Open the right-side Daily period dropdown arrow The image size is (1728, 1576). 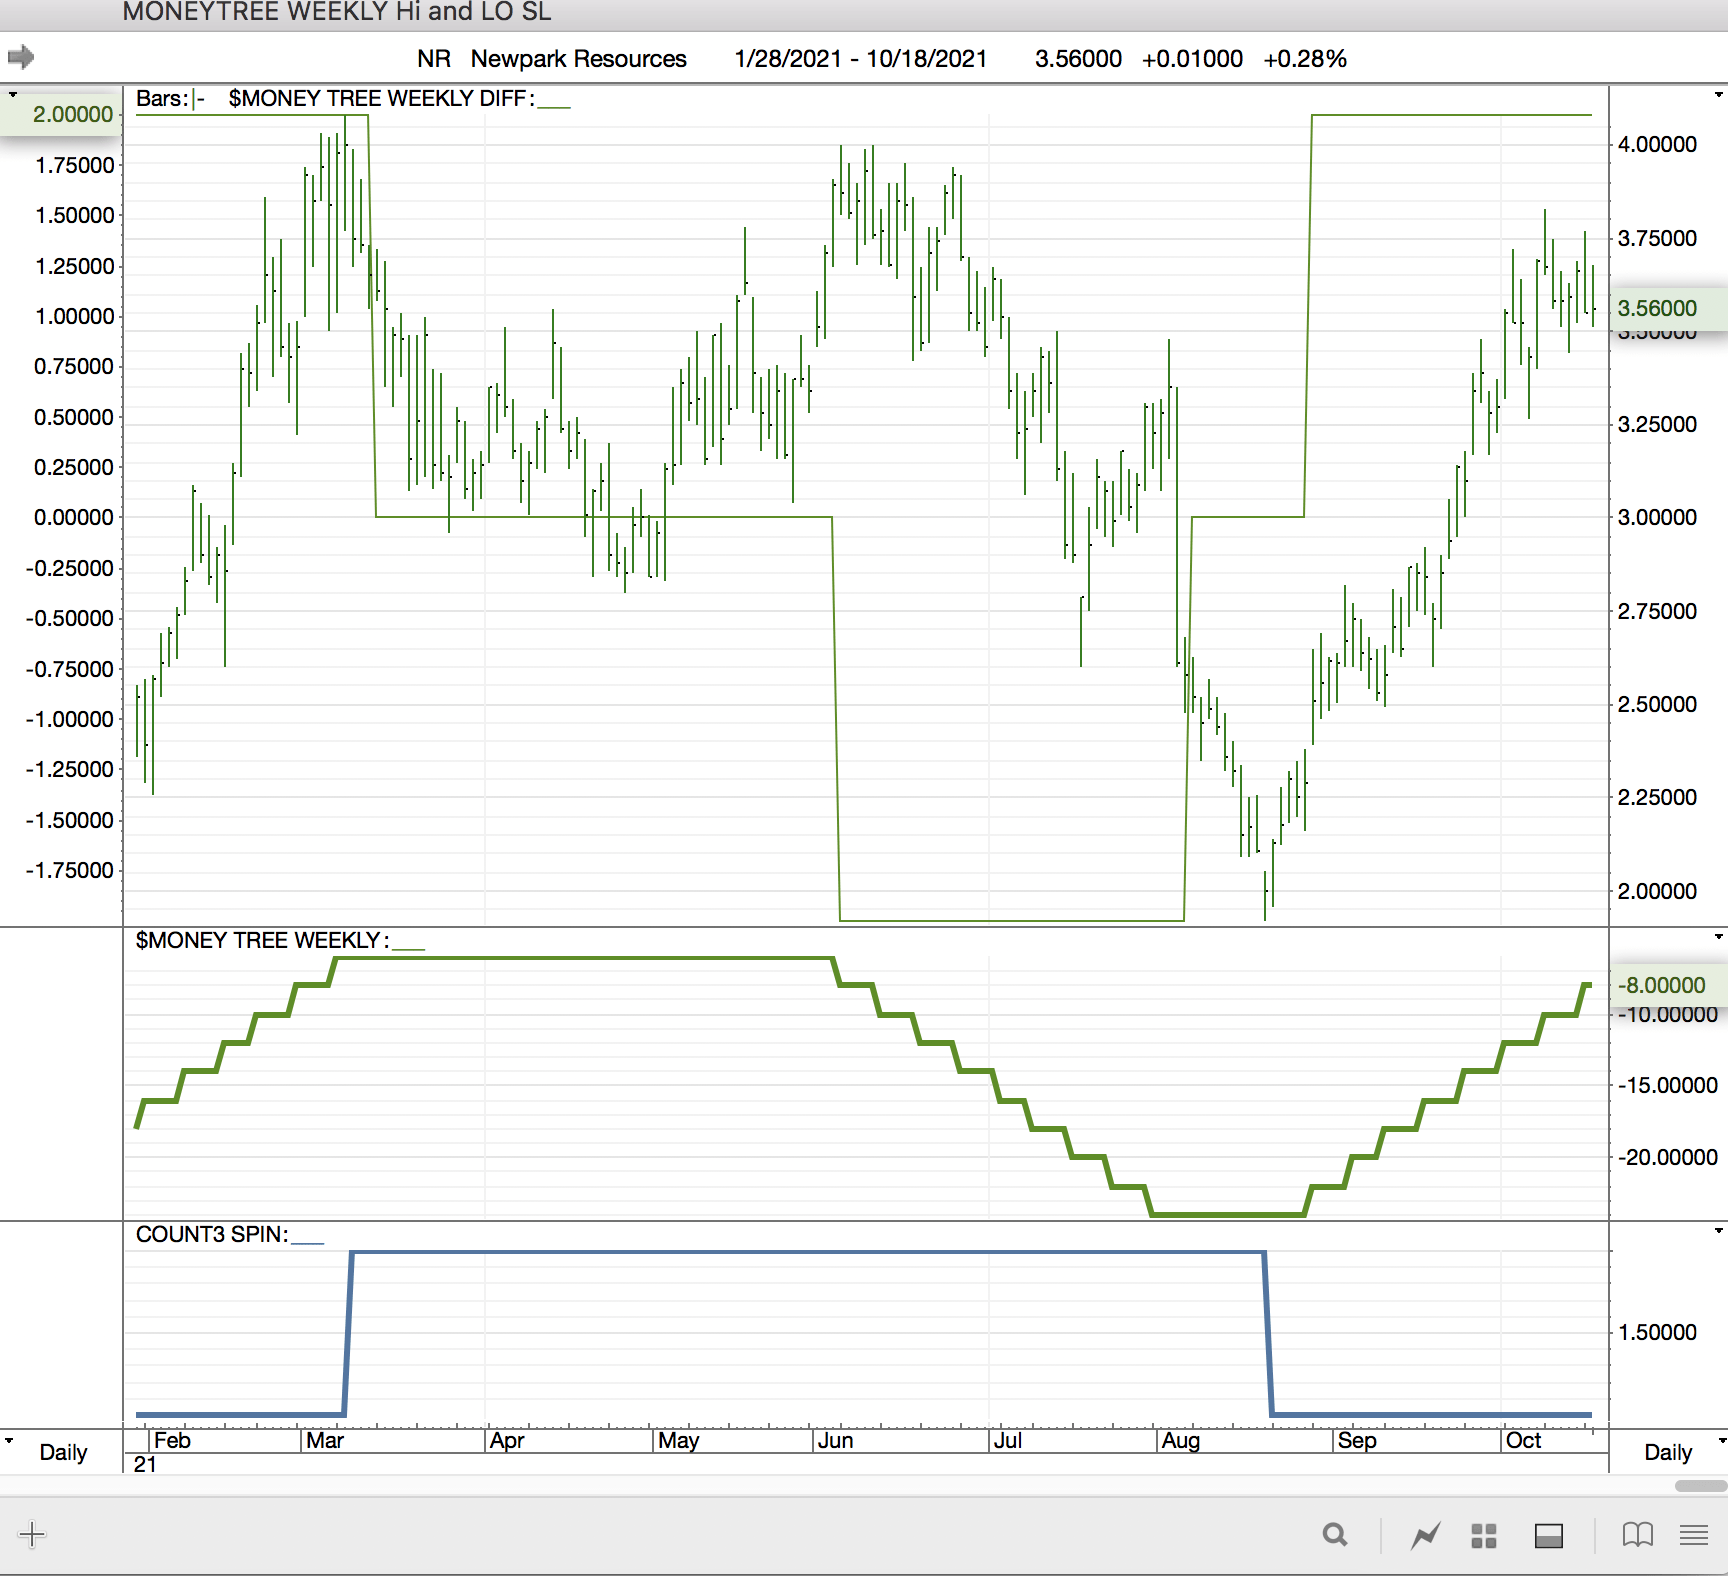(1721, 1441)
